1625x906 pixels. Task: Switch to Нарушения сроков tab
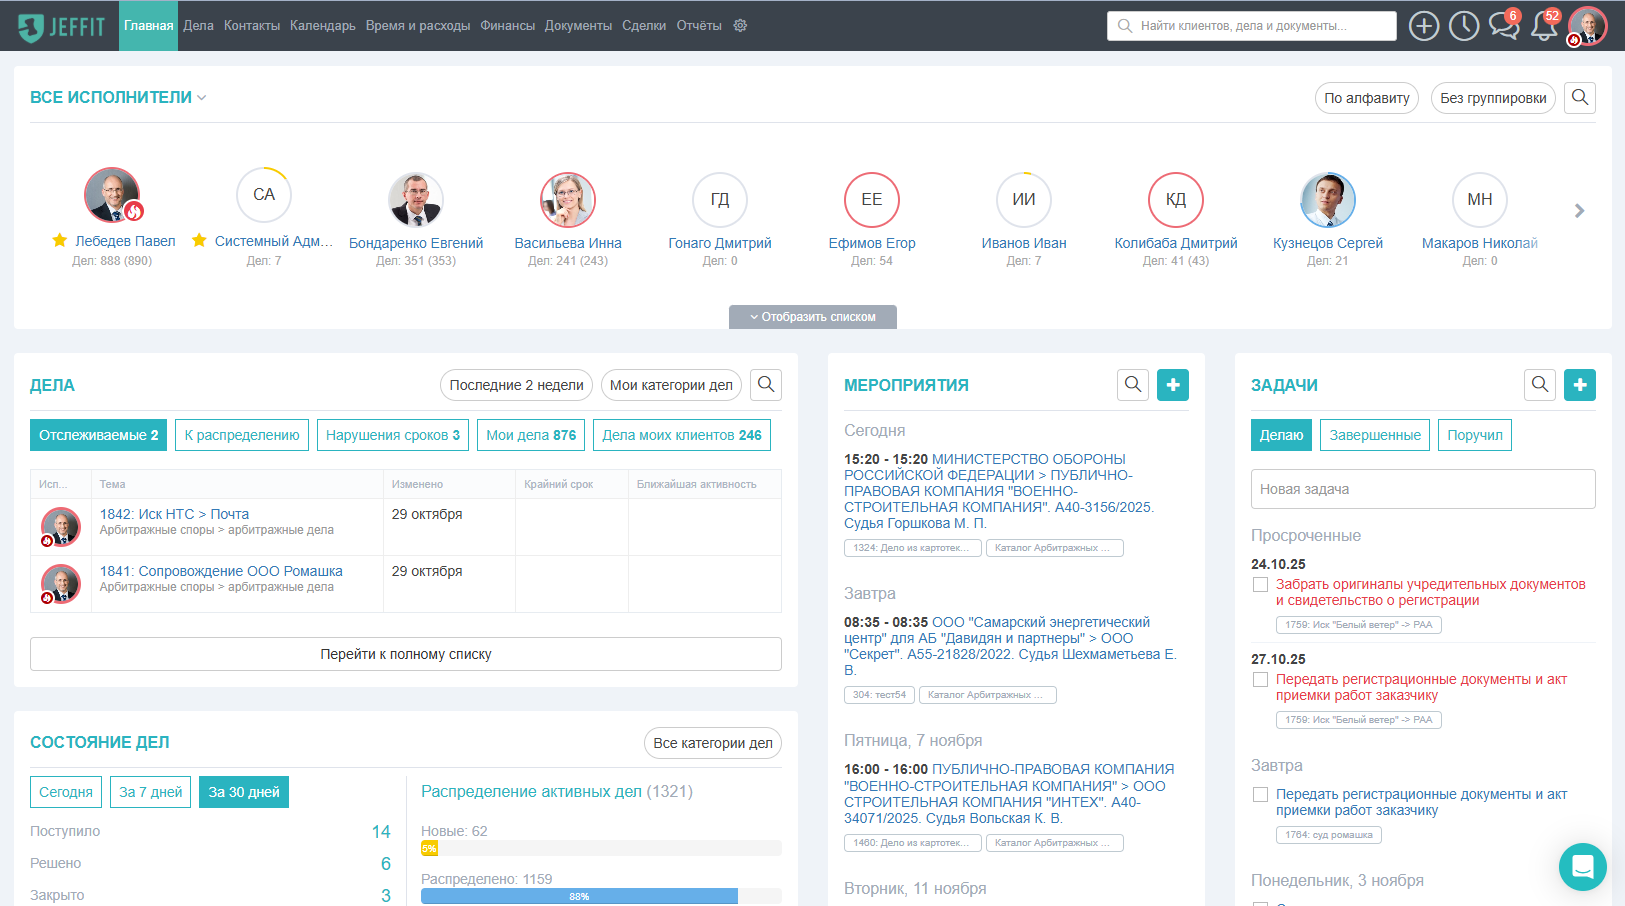click(x=392, y=435)
